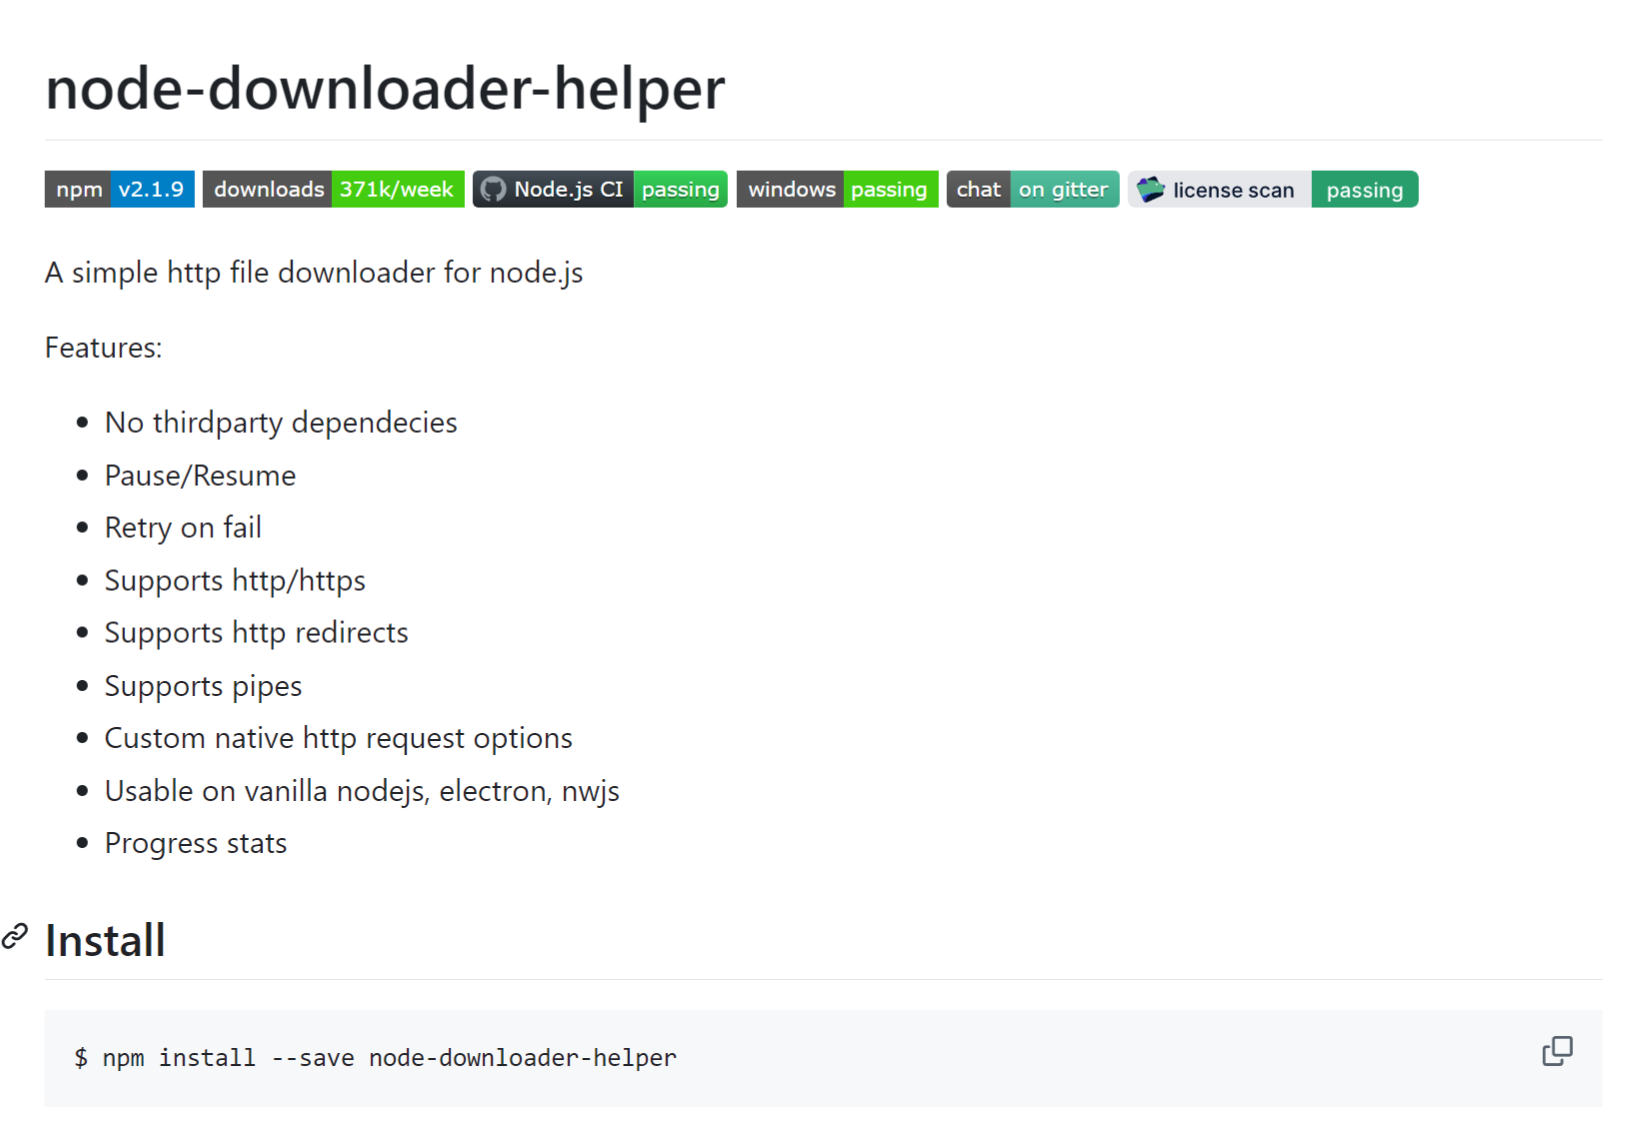Open the downloads 371k/week badge
The width and height of the screenshot is (1635, 1135).
tap(333, 189)
